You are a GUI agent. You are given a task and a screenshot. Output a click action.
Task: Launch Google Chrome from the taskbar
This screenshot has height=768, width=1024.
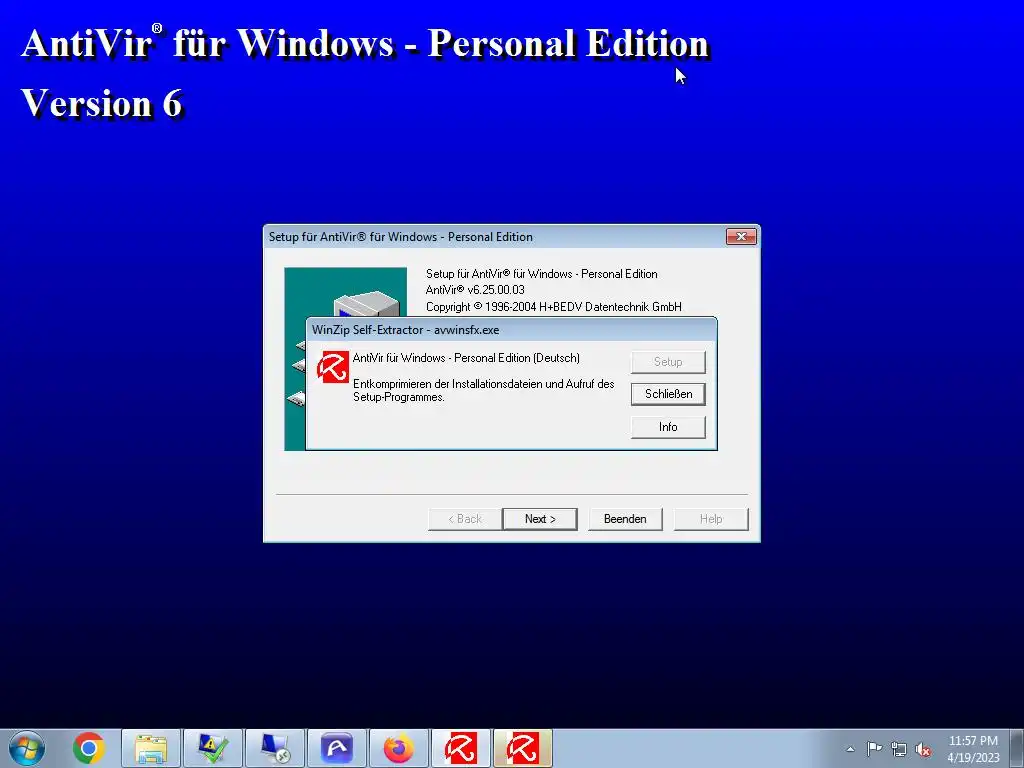[89, 748]
